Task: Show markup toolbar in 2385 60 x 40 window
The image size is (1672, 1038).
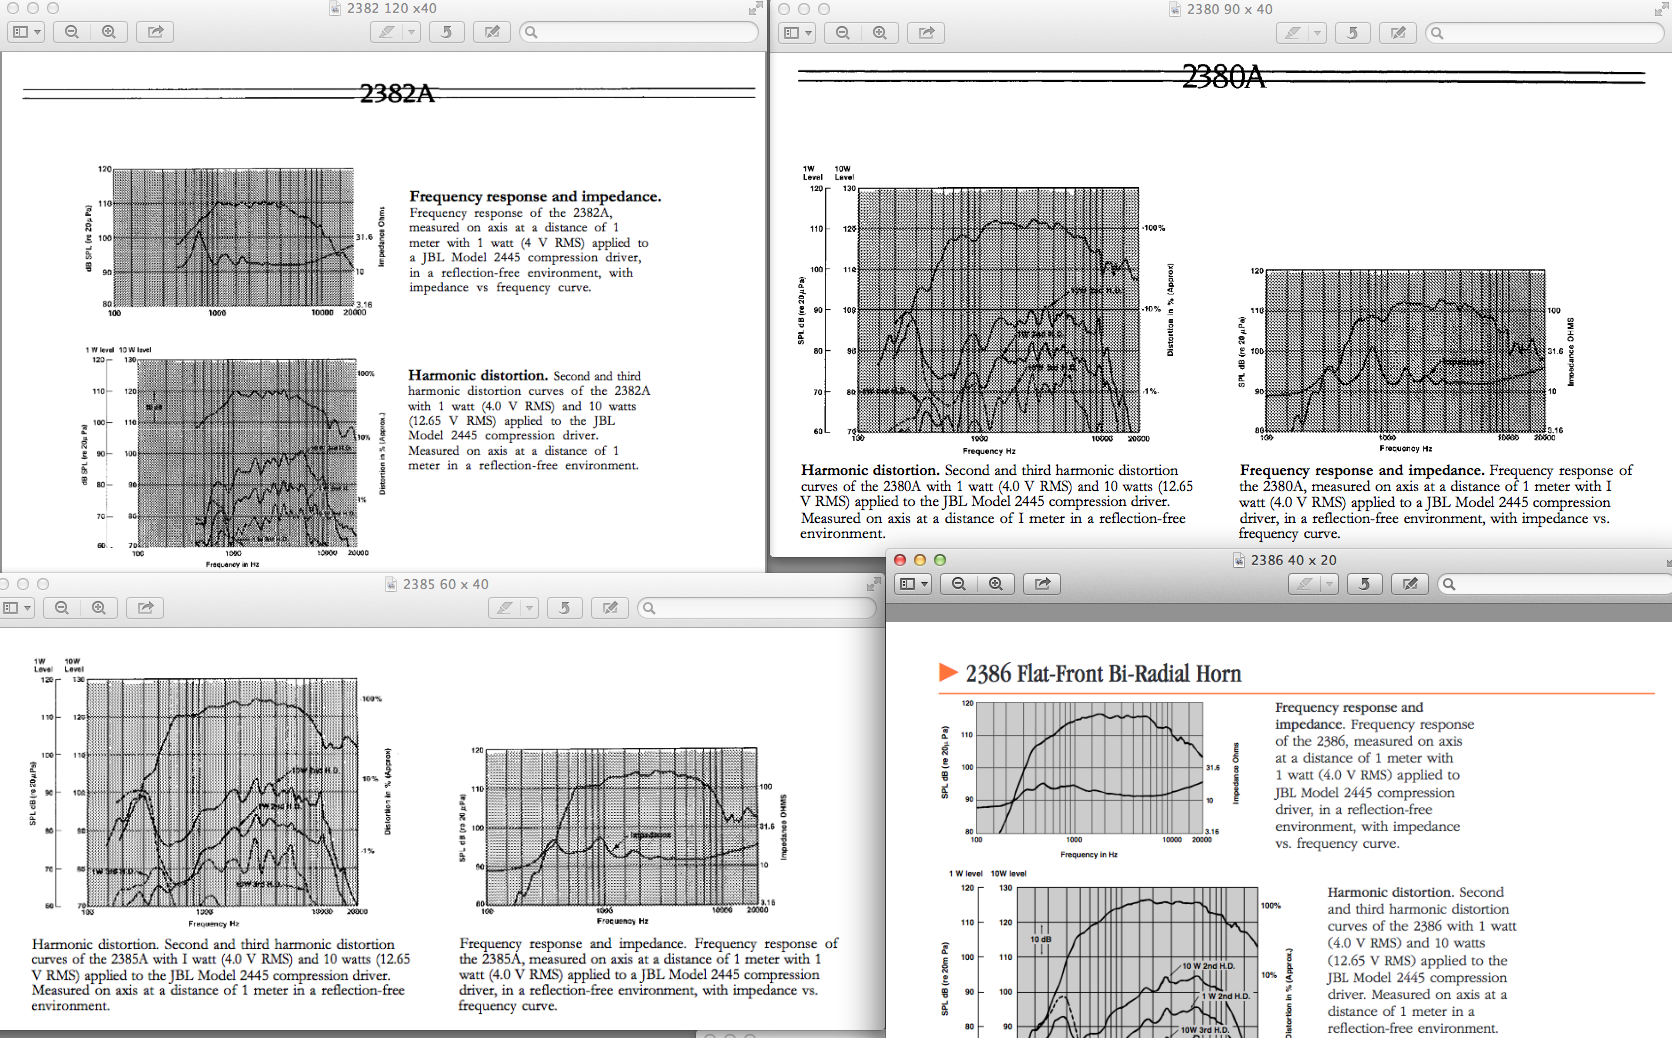Action: (610, 607)
